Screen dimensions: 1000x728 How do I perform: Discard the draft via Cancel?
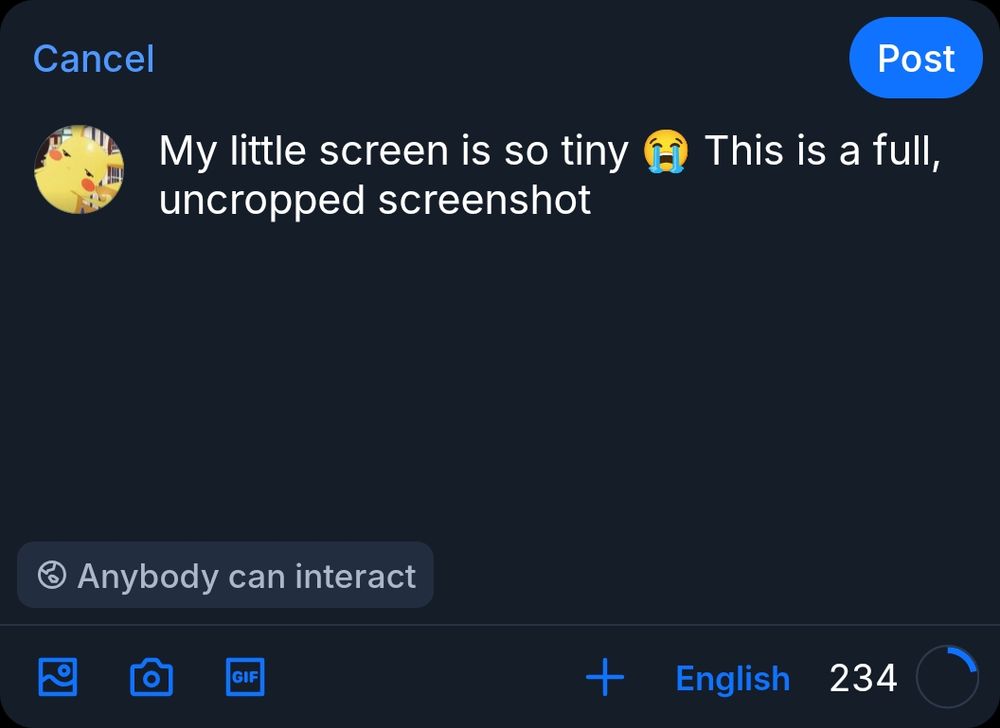pyautogui.click(x=93, y=57)
